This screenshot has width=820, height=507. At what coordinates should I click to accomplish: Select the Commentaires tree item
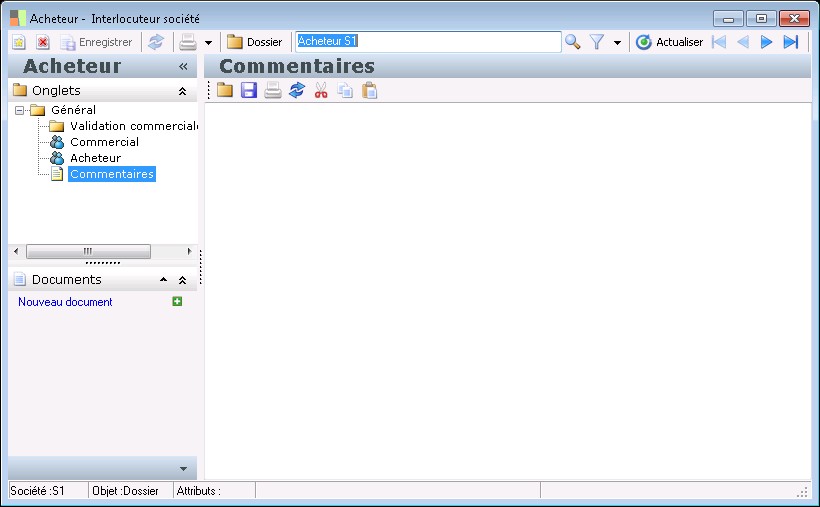(112, 174)
